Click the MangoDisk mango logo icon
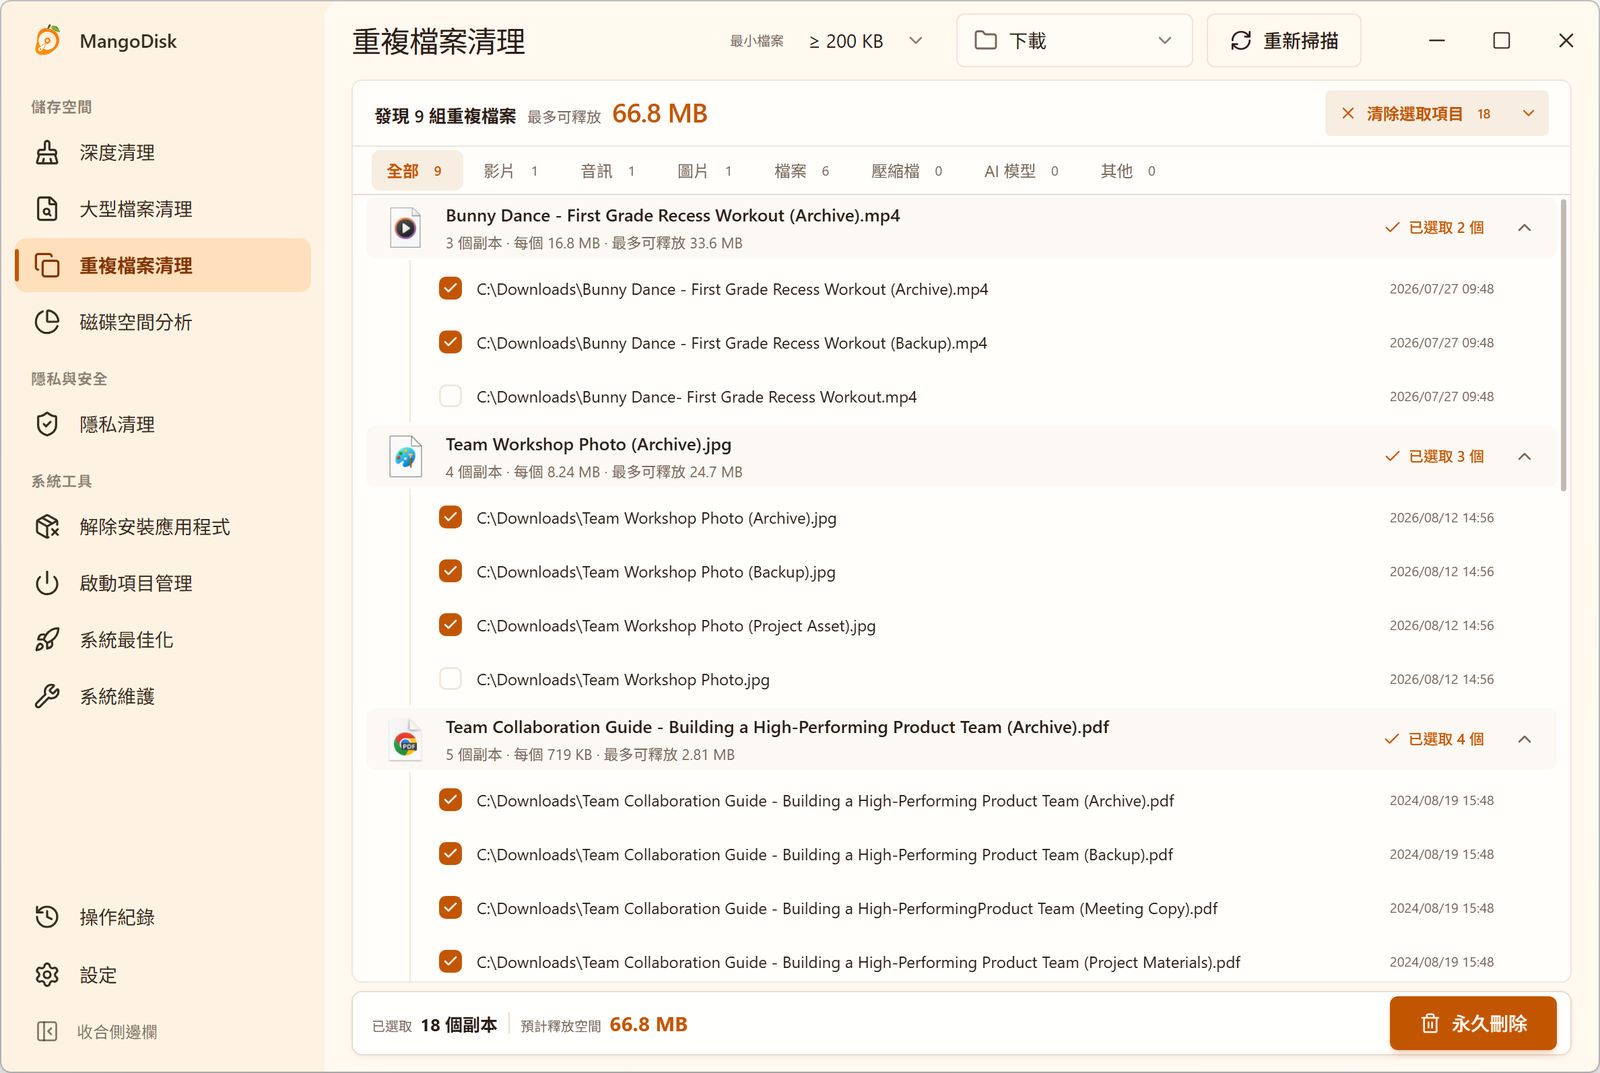 point(47,40)
